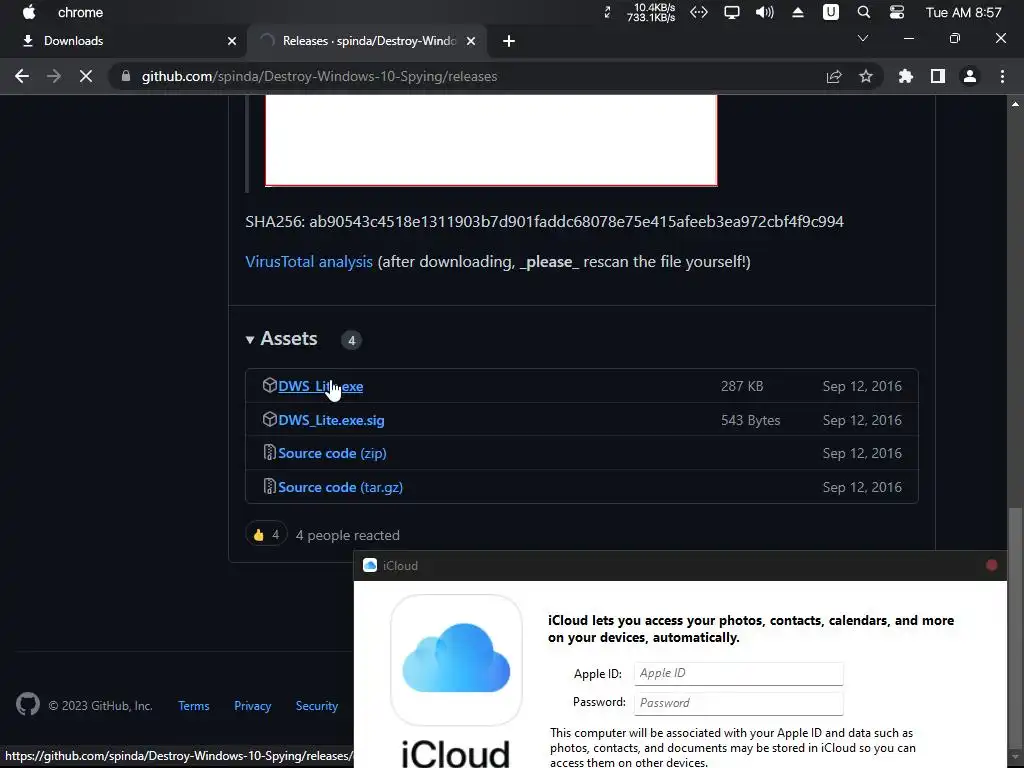
Task: Open the Privacy footer link
Action: tap(253, 706)
